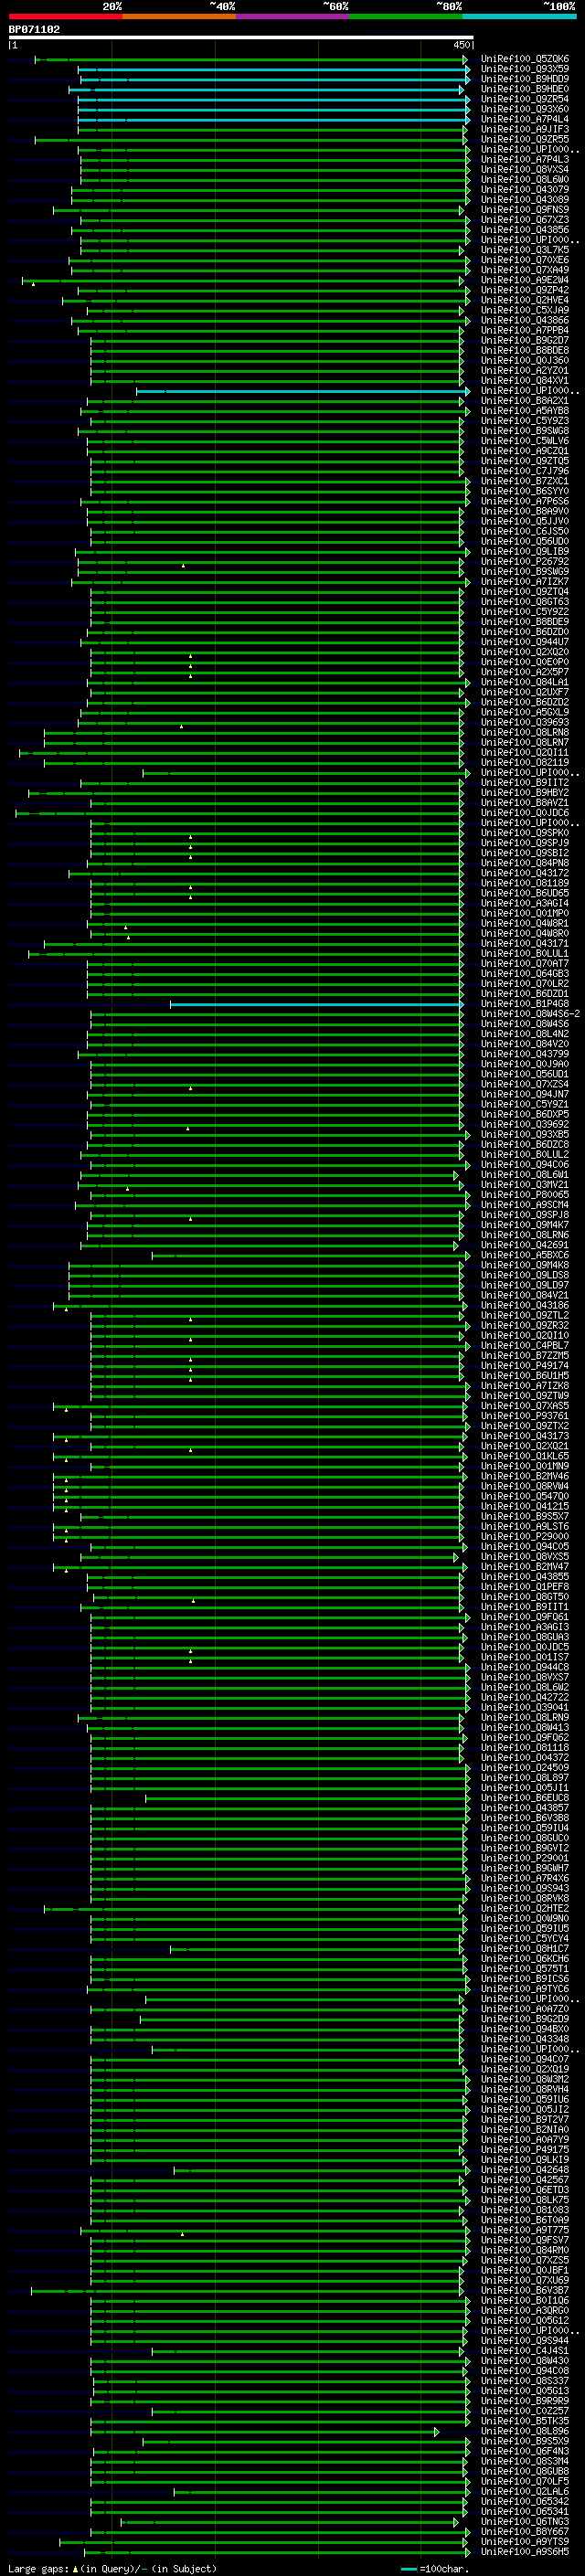Open the UniRef100_Q84XV1 hit
Image resolution: width=585 pixels, height=2576 pixels.
(524, 380)
